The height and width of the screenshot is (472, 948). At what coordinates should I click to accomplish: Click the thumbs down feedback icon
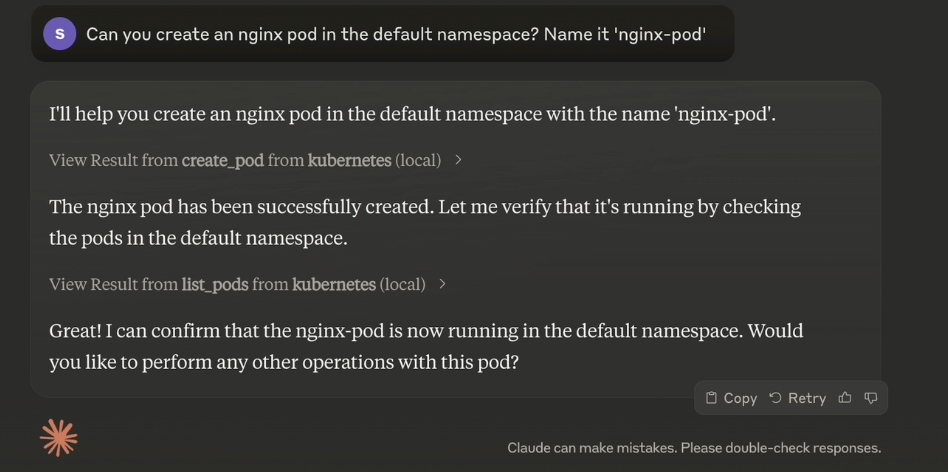[871, 398]
